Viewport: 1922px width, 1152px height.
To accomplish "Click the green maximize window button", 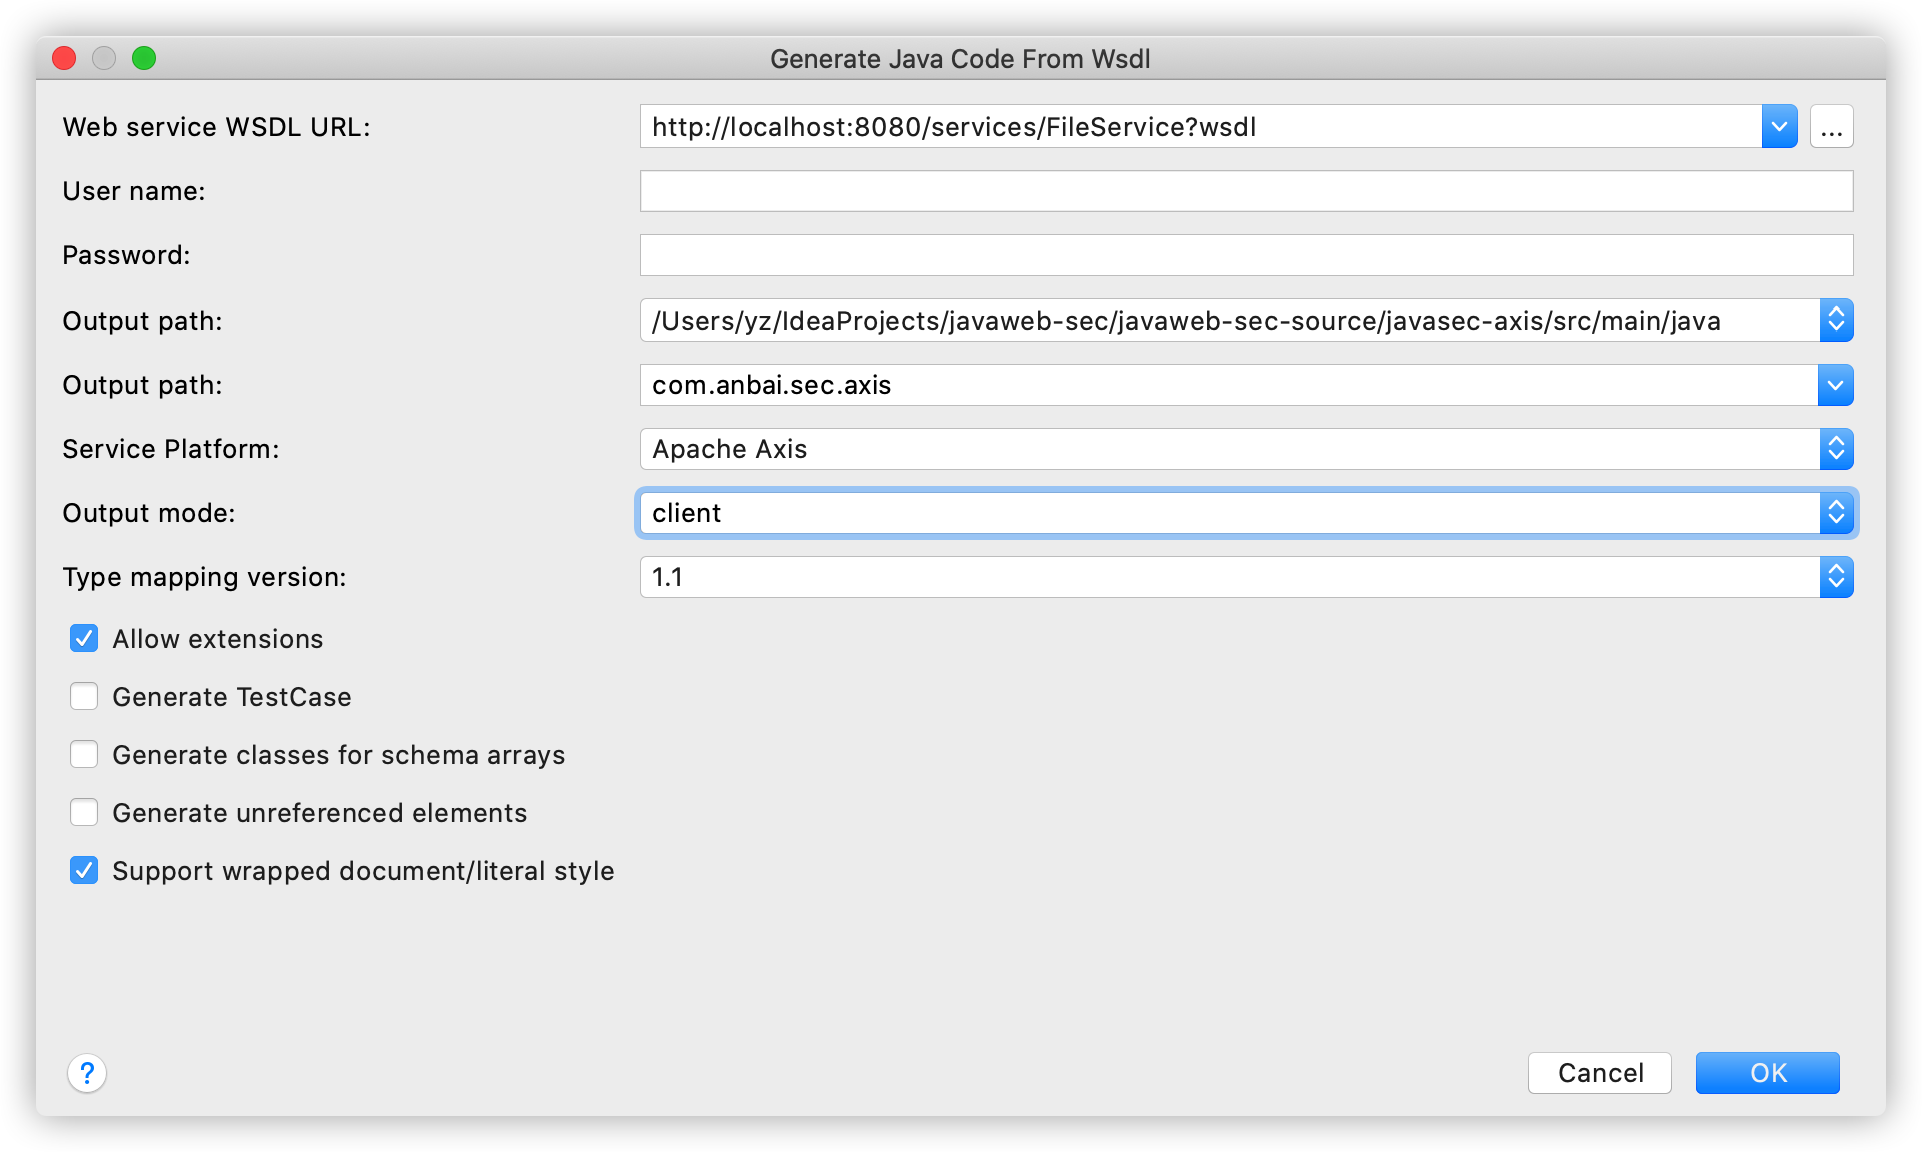I will point(144,59).
